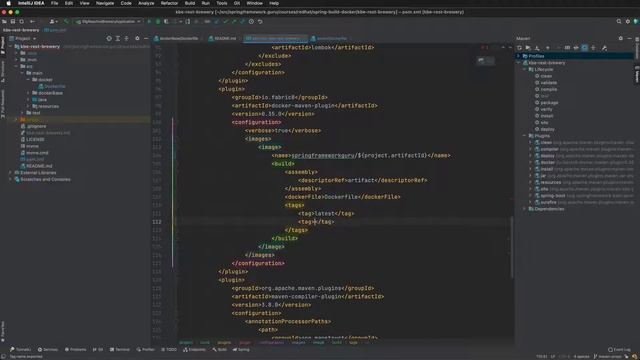Reload All Maven Projects icon
The image size is (640, 360).
[x=520, y=48]
